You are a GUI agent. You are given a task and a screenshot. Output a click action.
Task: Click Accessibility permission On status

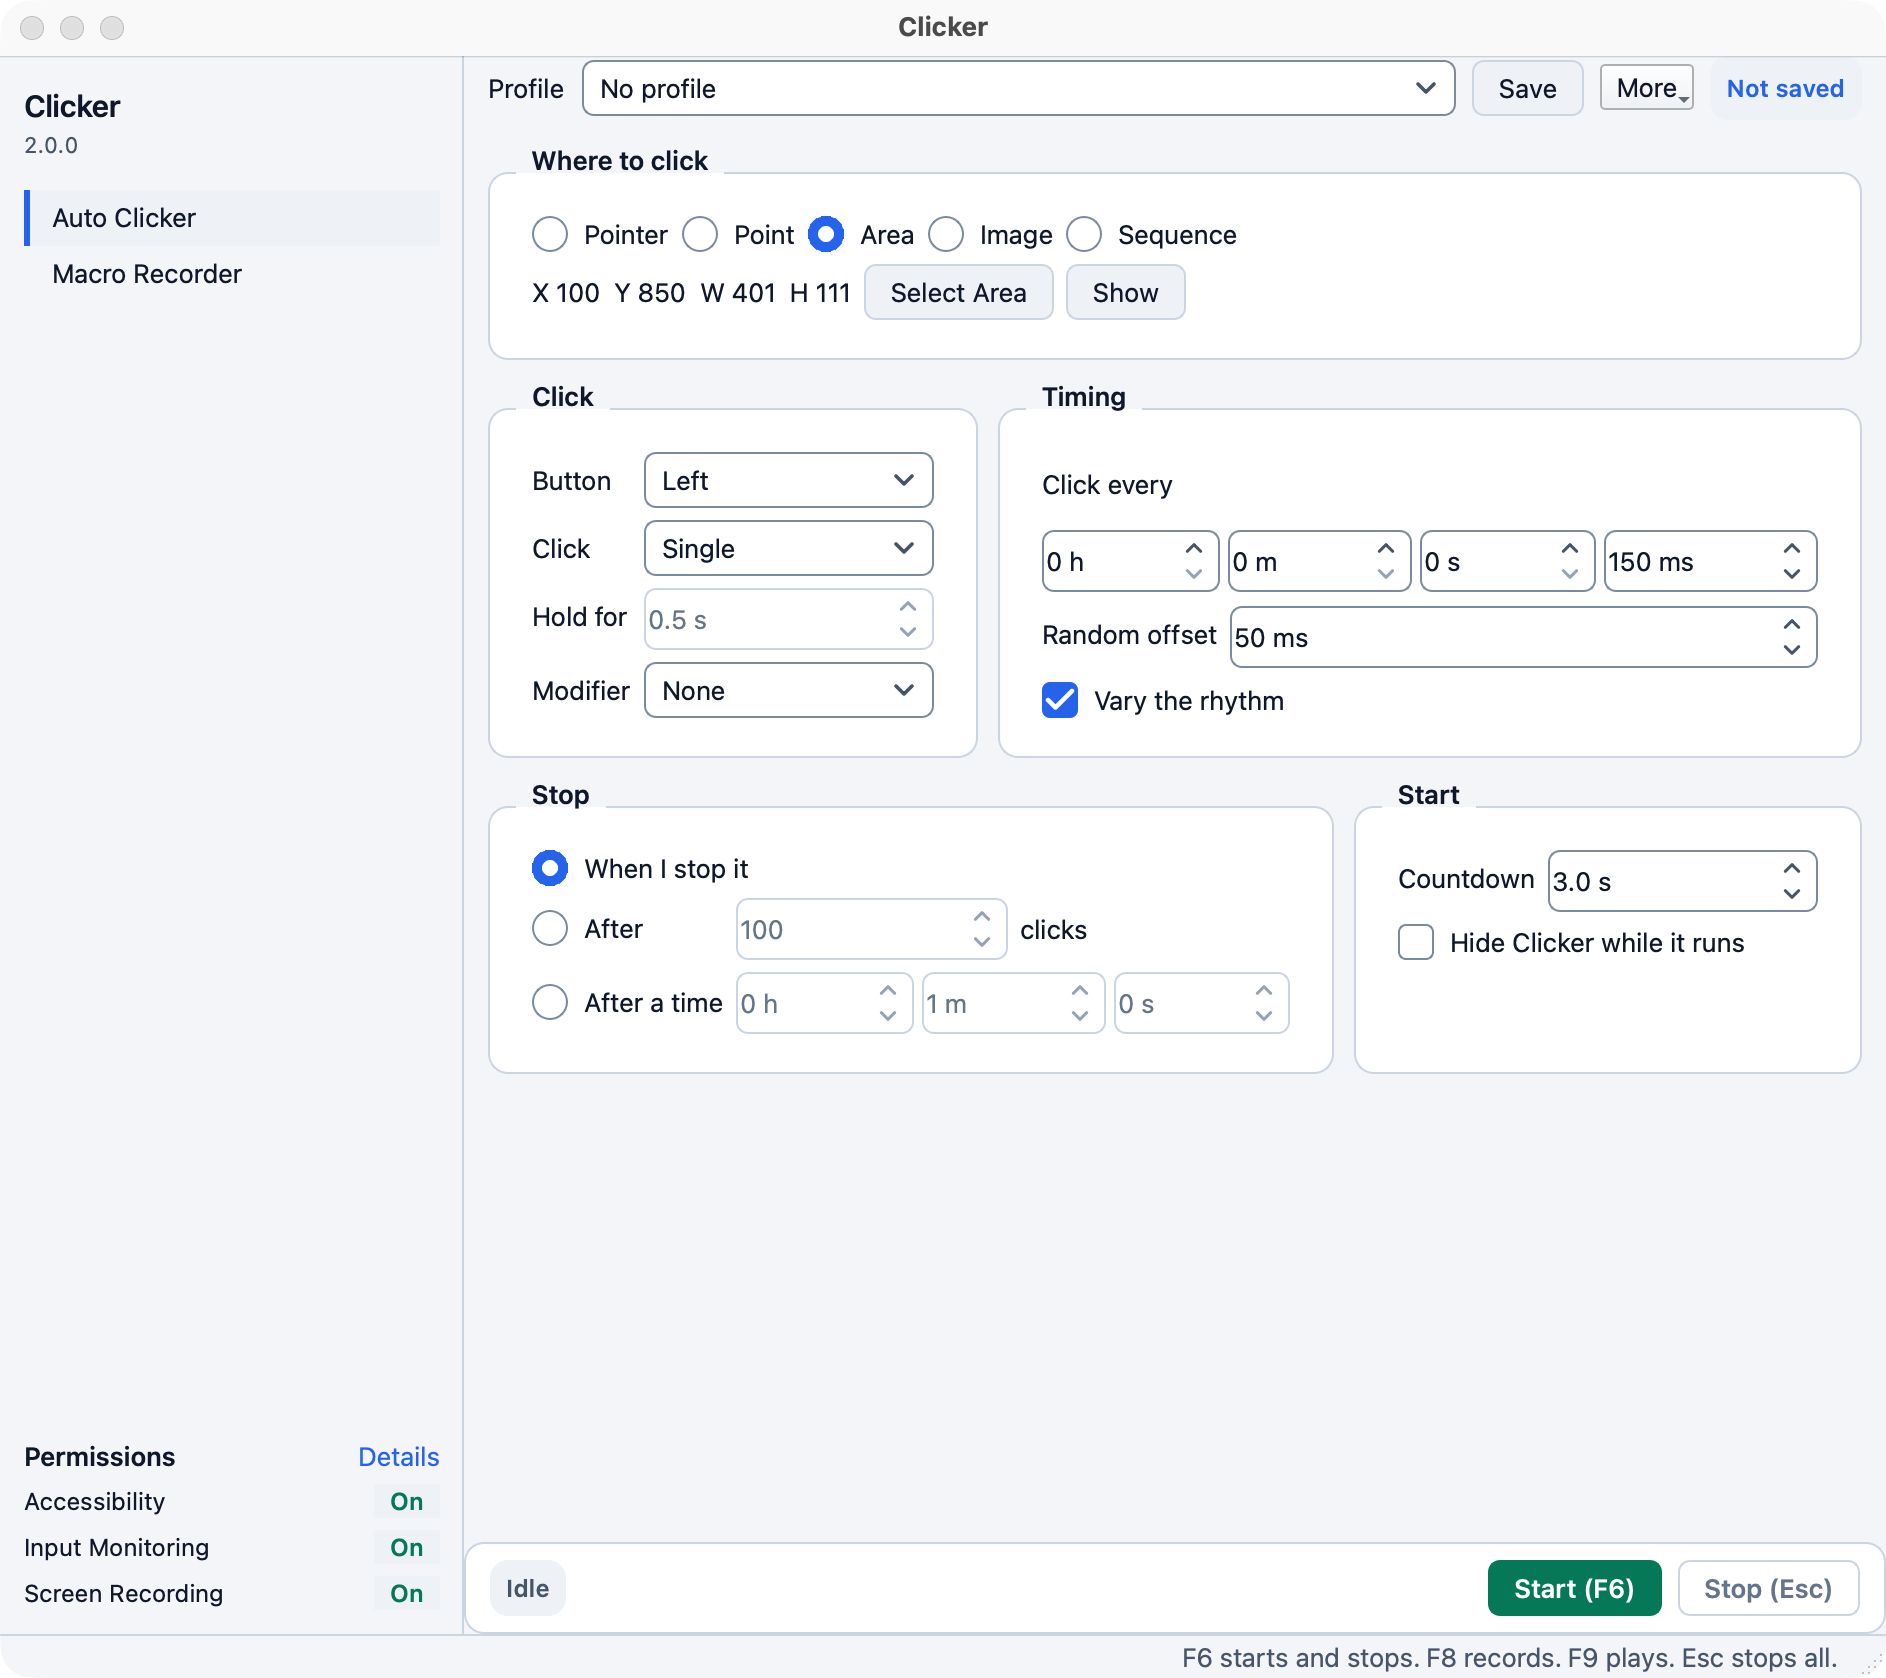[407, 1501]
